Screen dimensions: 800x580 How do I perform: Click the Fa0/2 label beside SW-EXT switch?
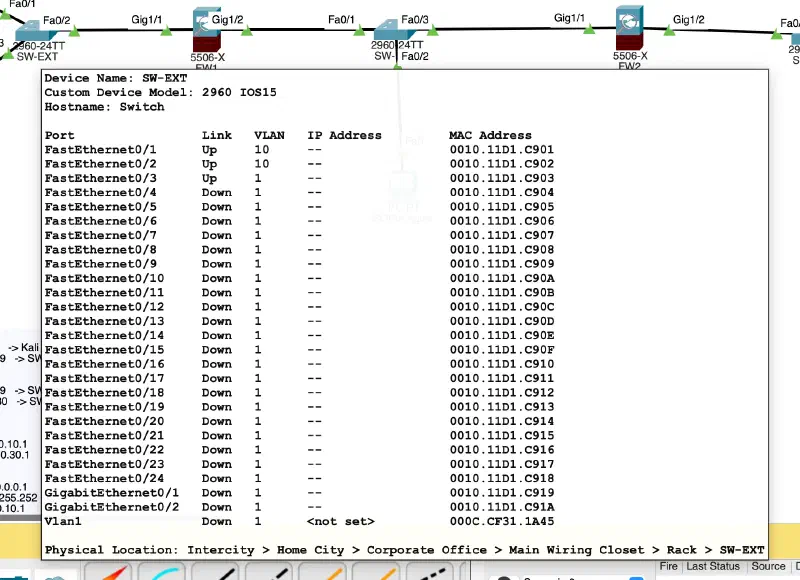pos(57,20)
